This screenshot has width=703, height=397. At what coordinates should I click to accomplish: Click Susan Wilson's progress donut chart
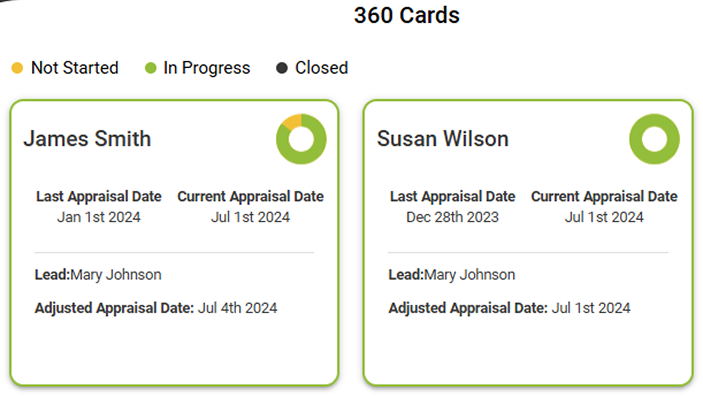(x=655, y=139)
